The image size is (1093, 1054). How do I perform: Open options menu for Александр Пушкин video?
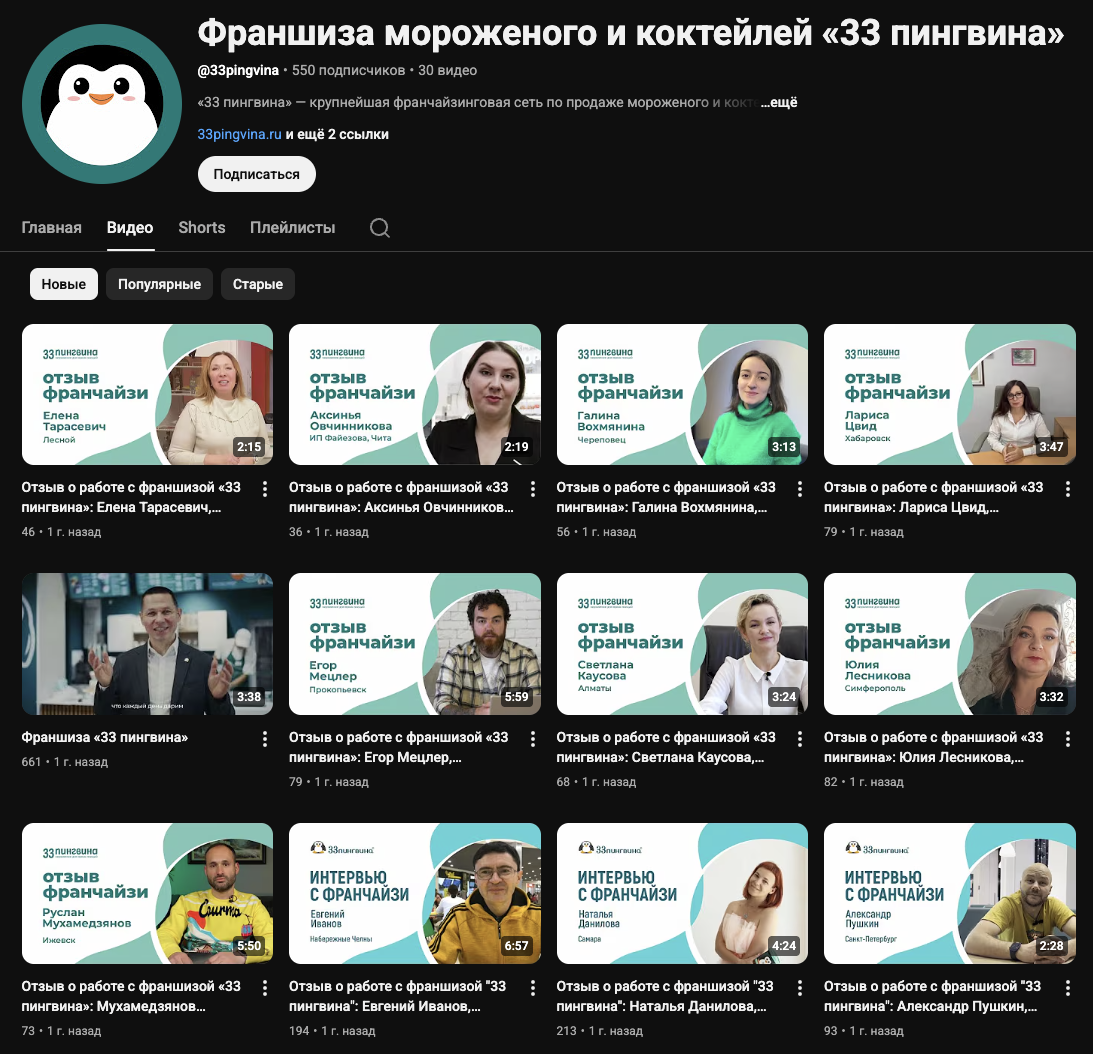[1067, 988]
